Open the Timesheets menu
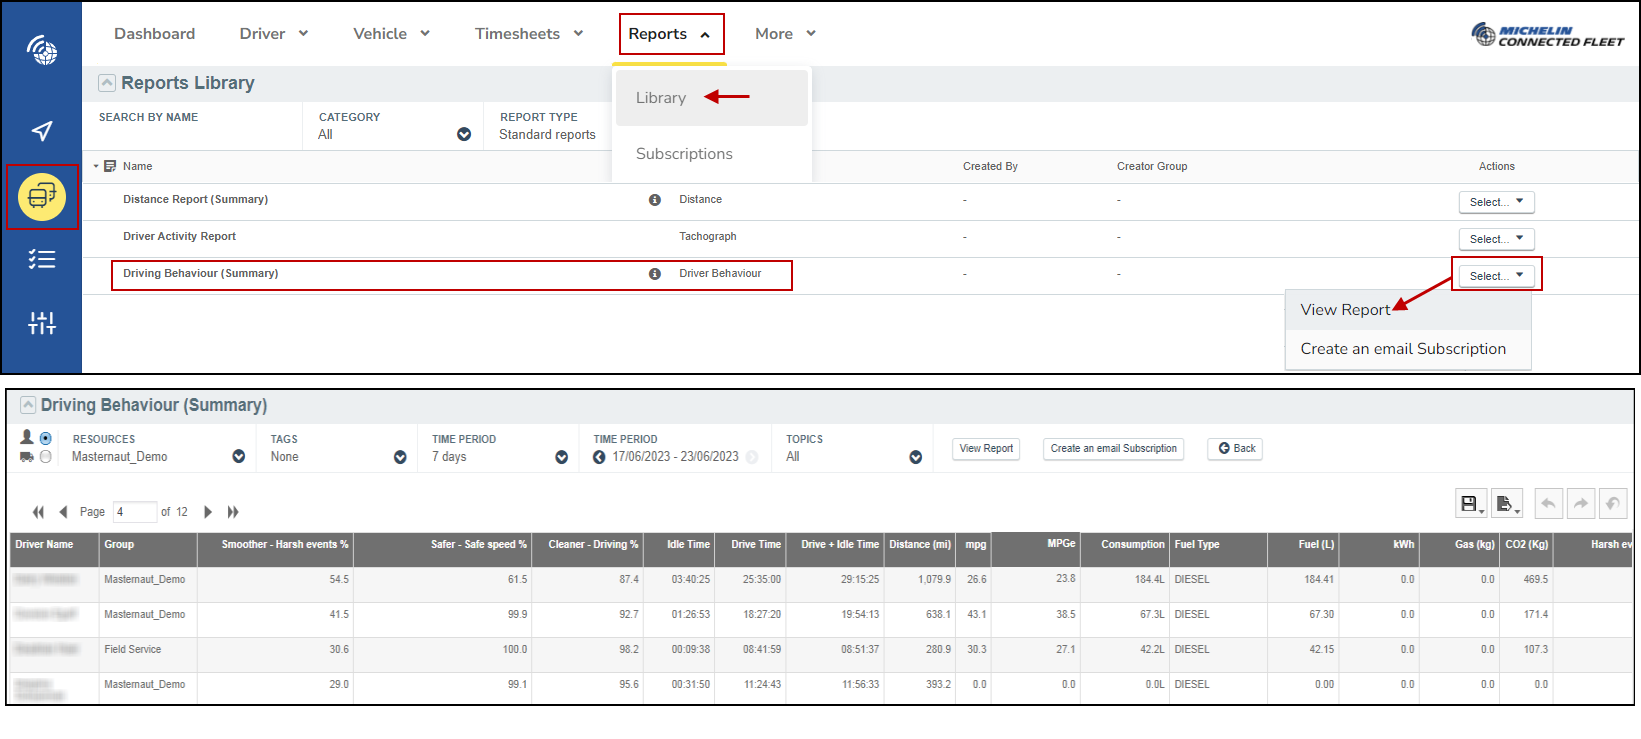 (x=529, y=34)
